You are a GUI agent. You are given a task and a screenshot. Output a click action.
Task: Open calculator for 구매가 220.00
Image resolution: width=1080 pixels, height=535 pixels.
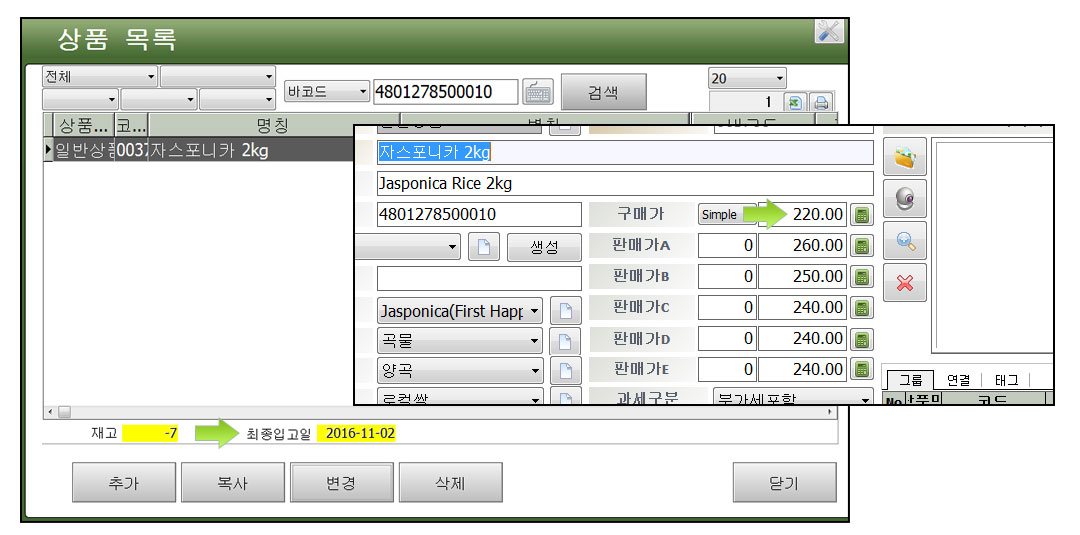pyautogui.click(x=860, y=215)
